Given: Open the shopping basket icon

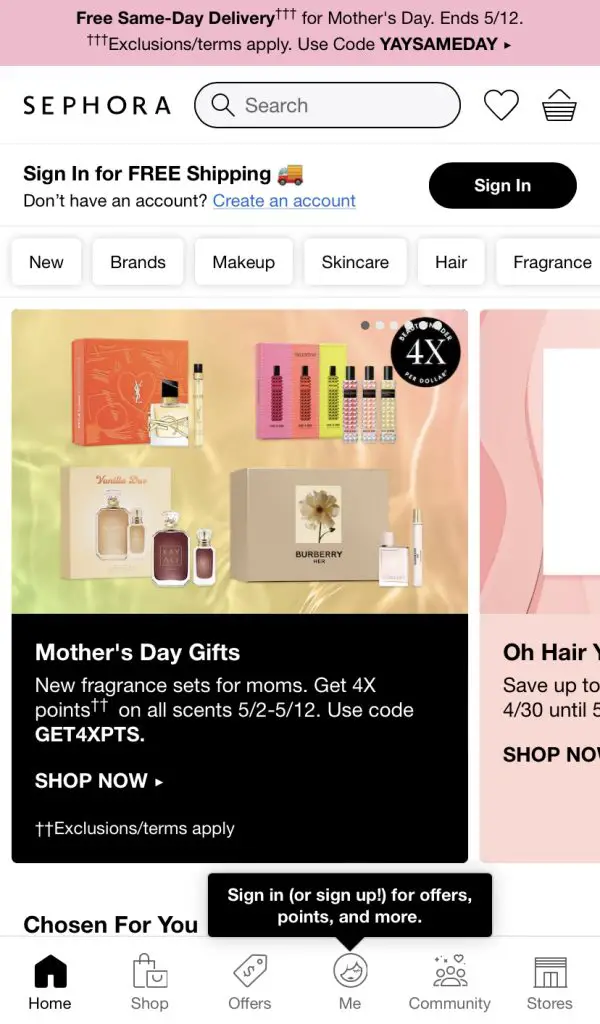Looking at the screenshot, I should tap(559, 105).
